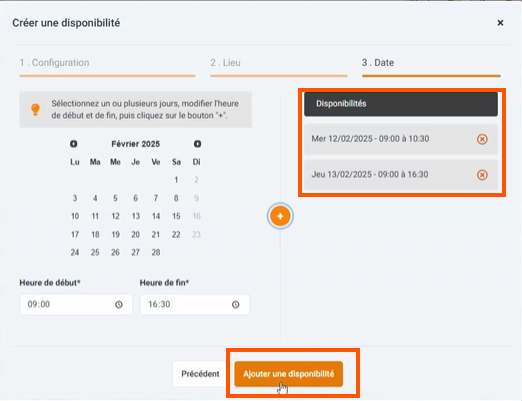
Task: Close the Créer une disponibilité dialog
Action: (500, 23)
